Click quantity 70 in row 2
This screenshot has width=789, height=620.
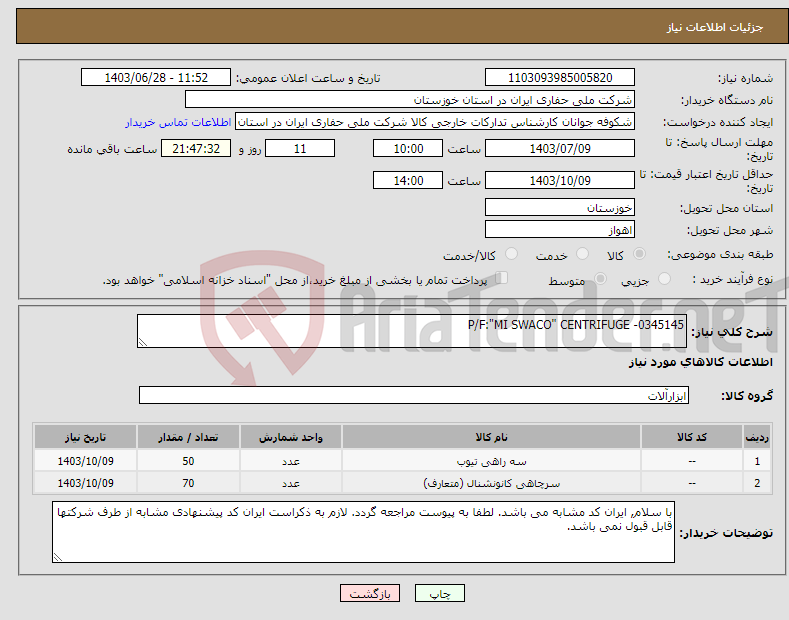(188, 483)
